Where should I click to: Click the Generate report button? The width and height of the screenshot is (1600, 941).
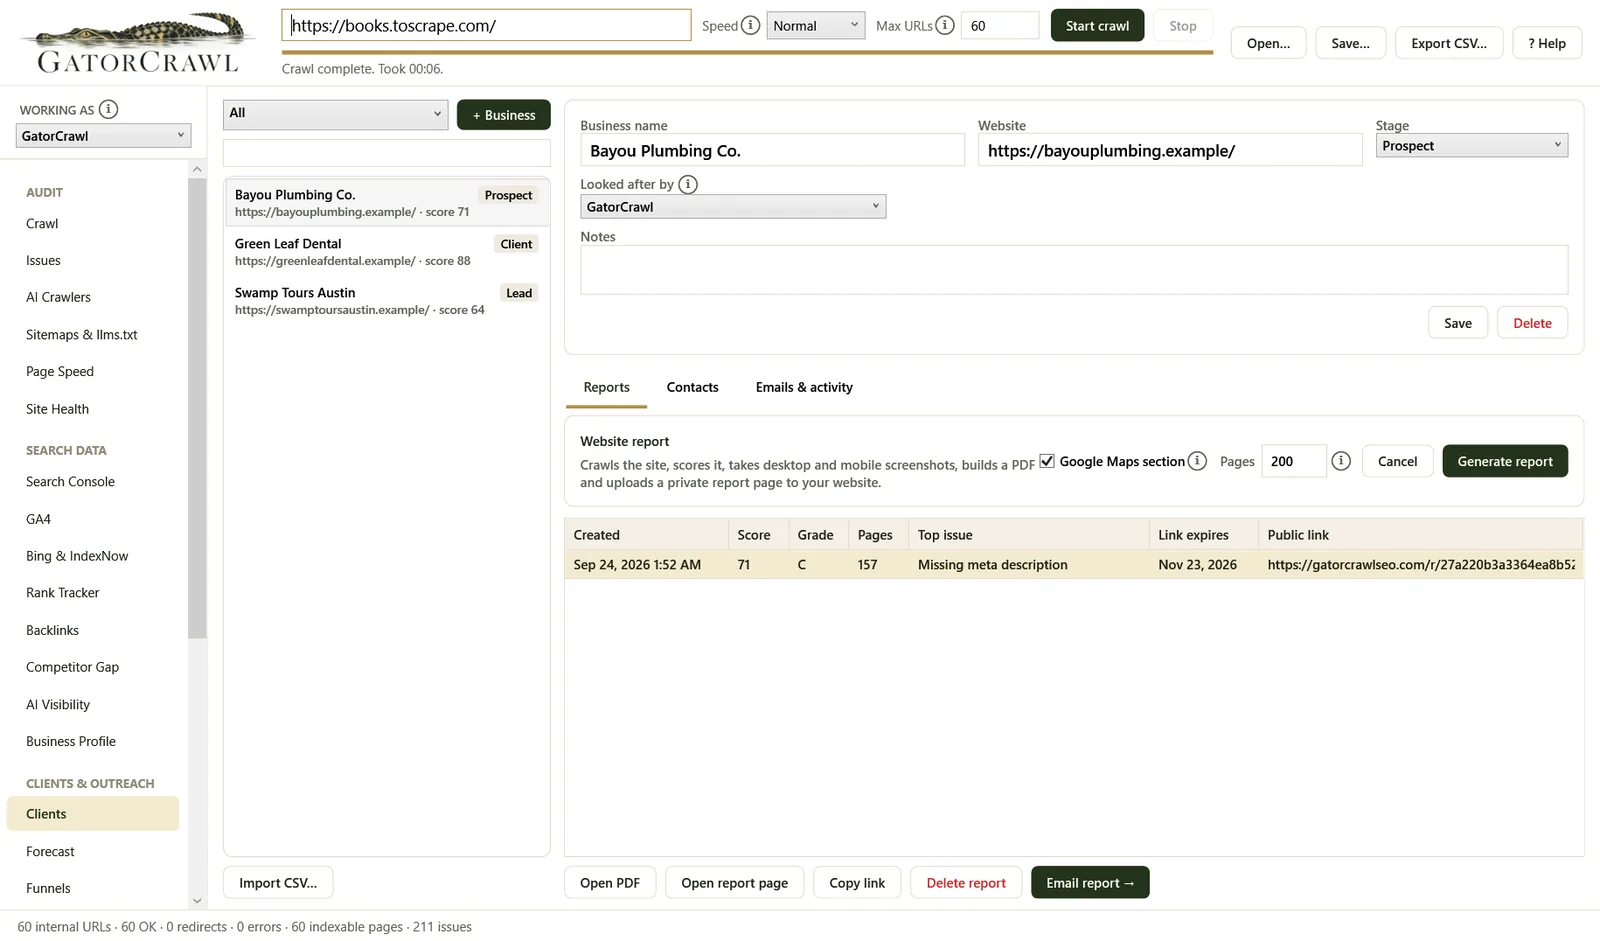pyautogui.click(x=1505, y=461)
